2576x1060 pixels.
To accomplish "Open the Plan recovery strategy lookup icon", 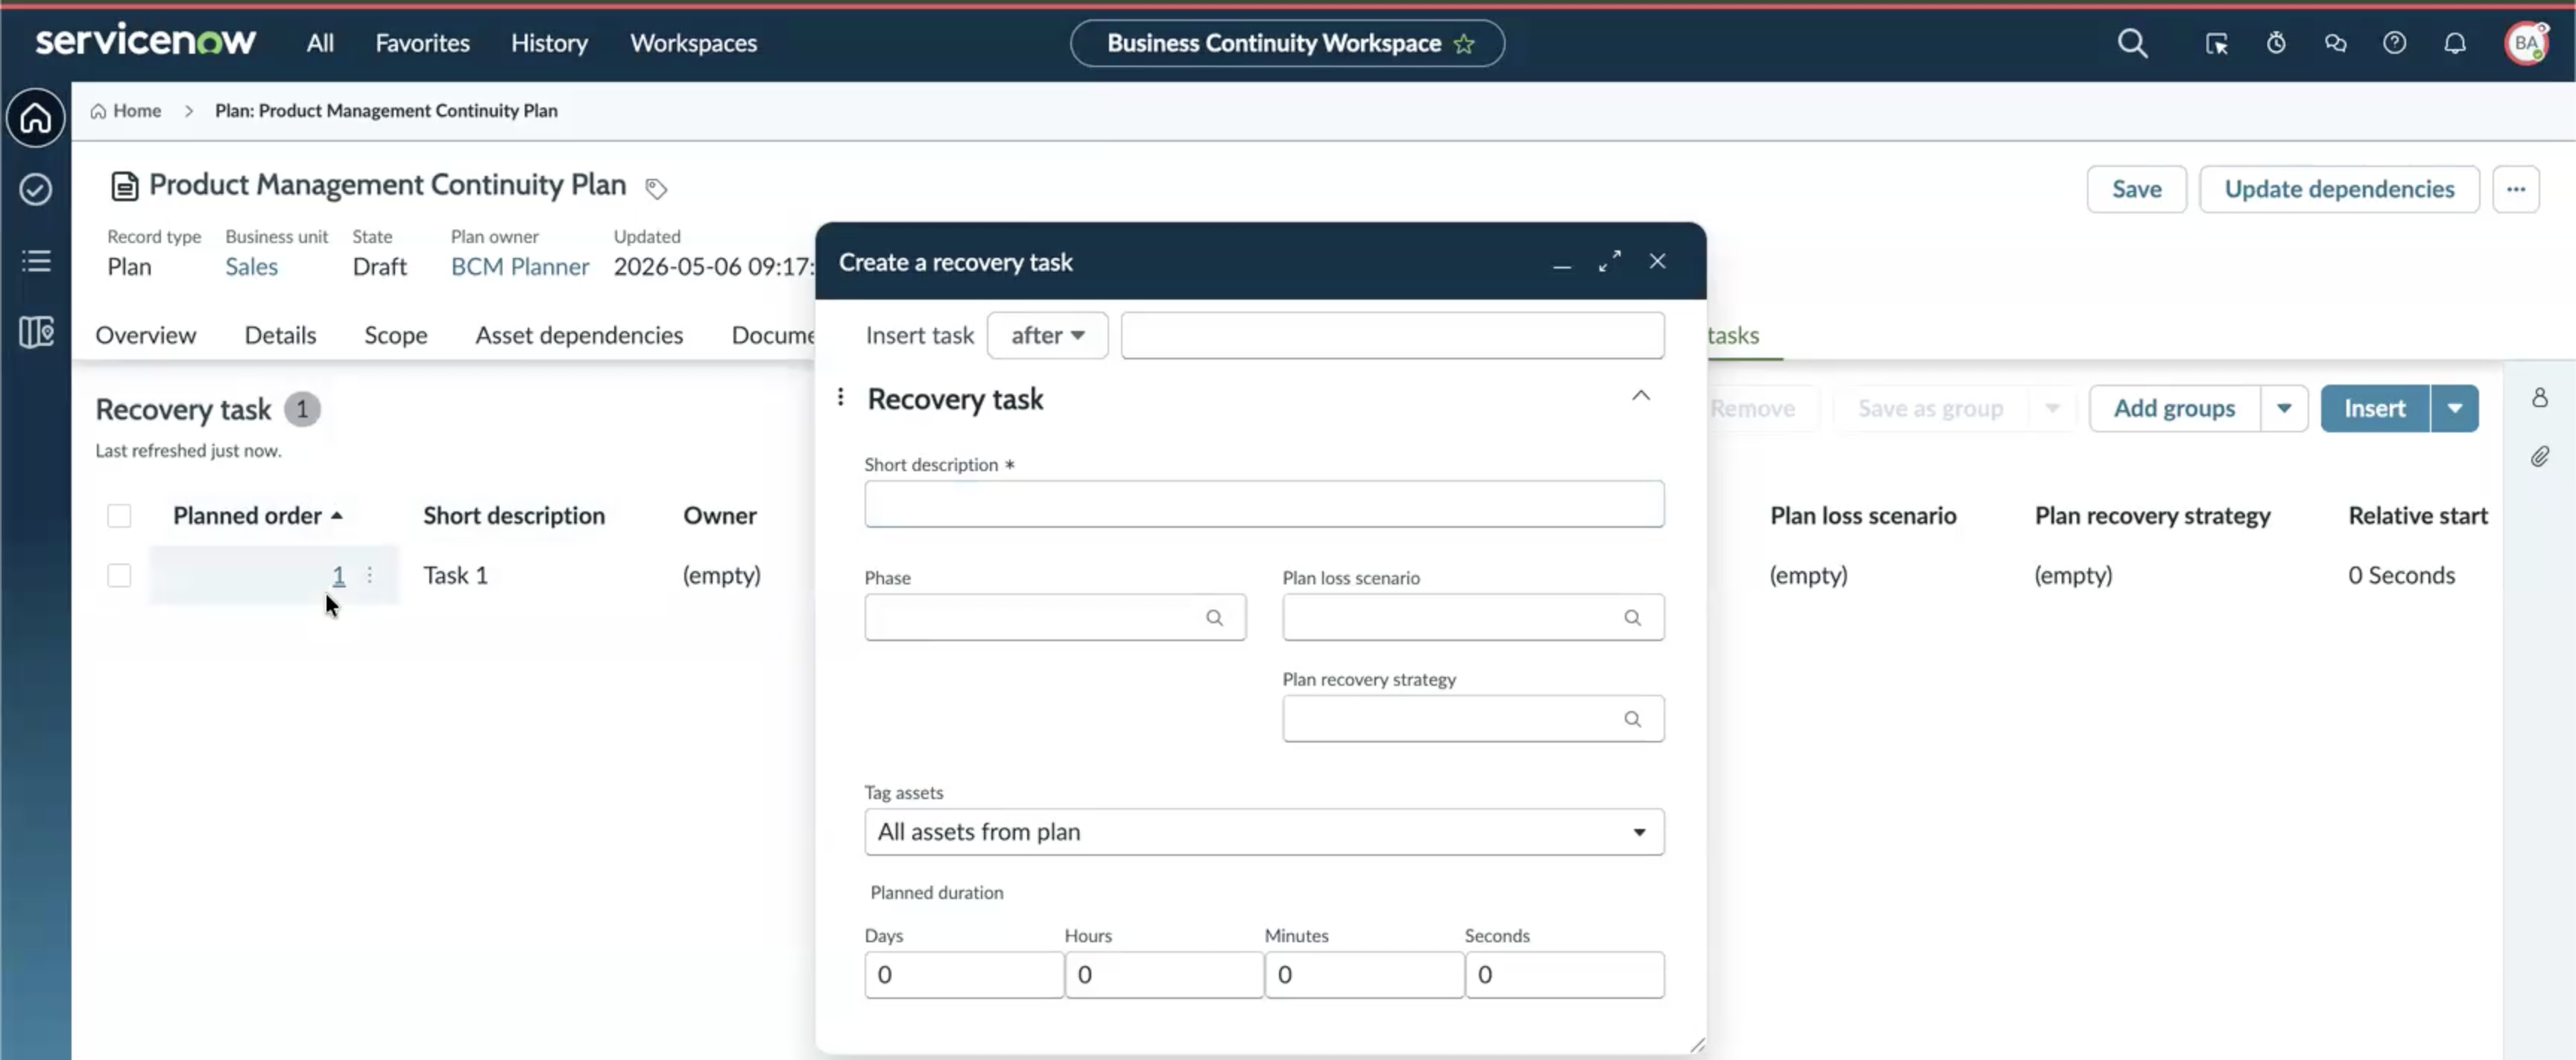I will [1632, 719].
